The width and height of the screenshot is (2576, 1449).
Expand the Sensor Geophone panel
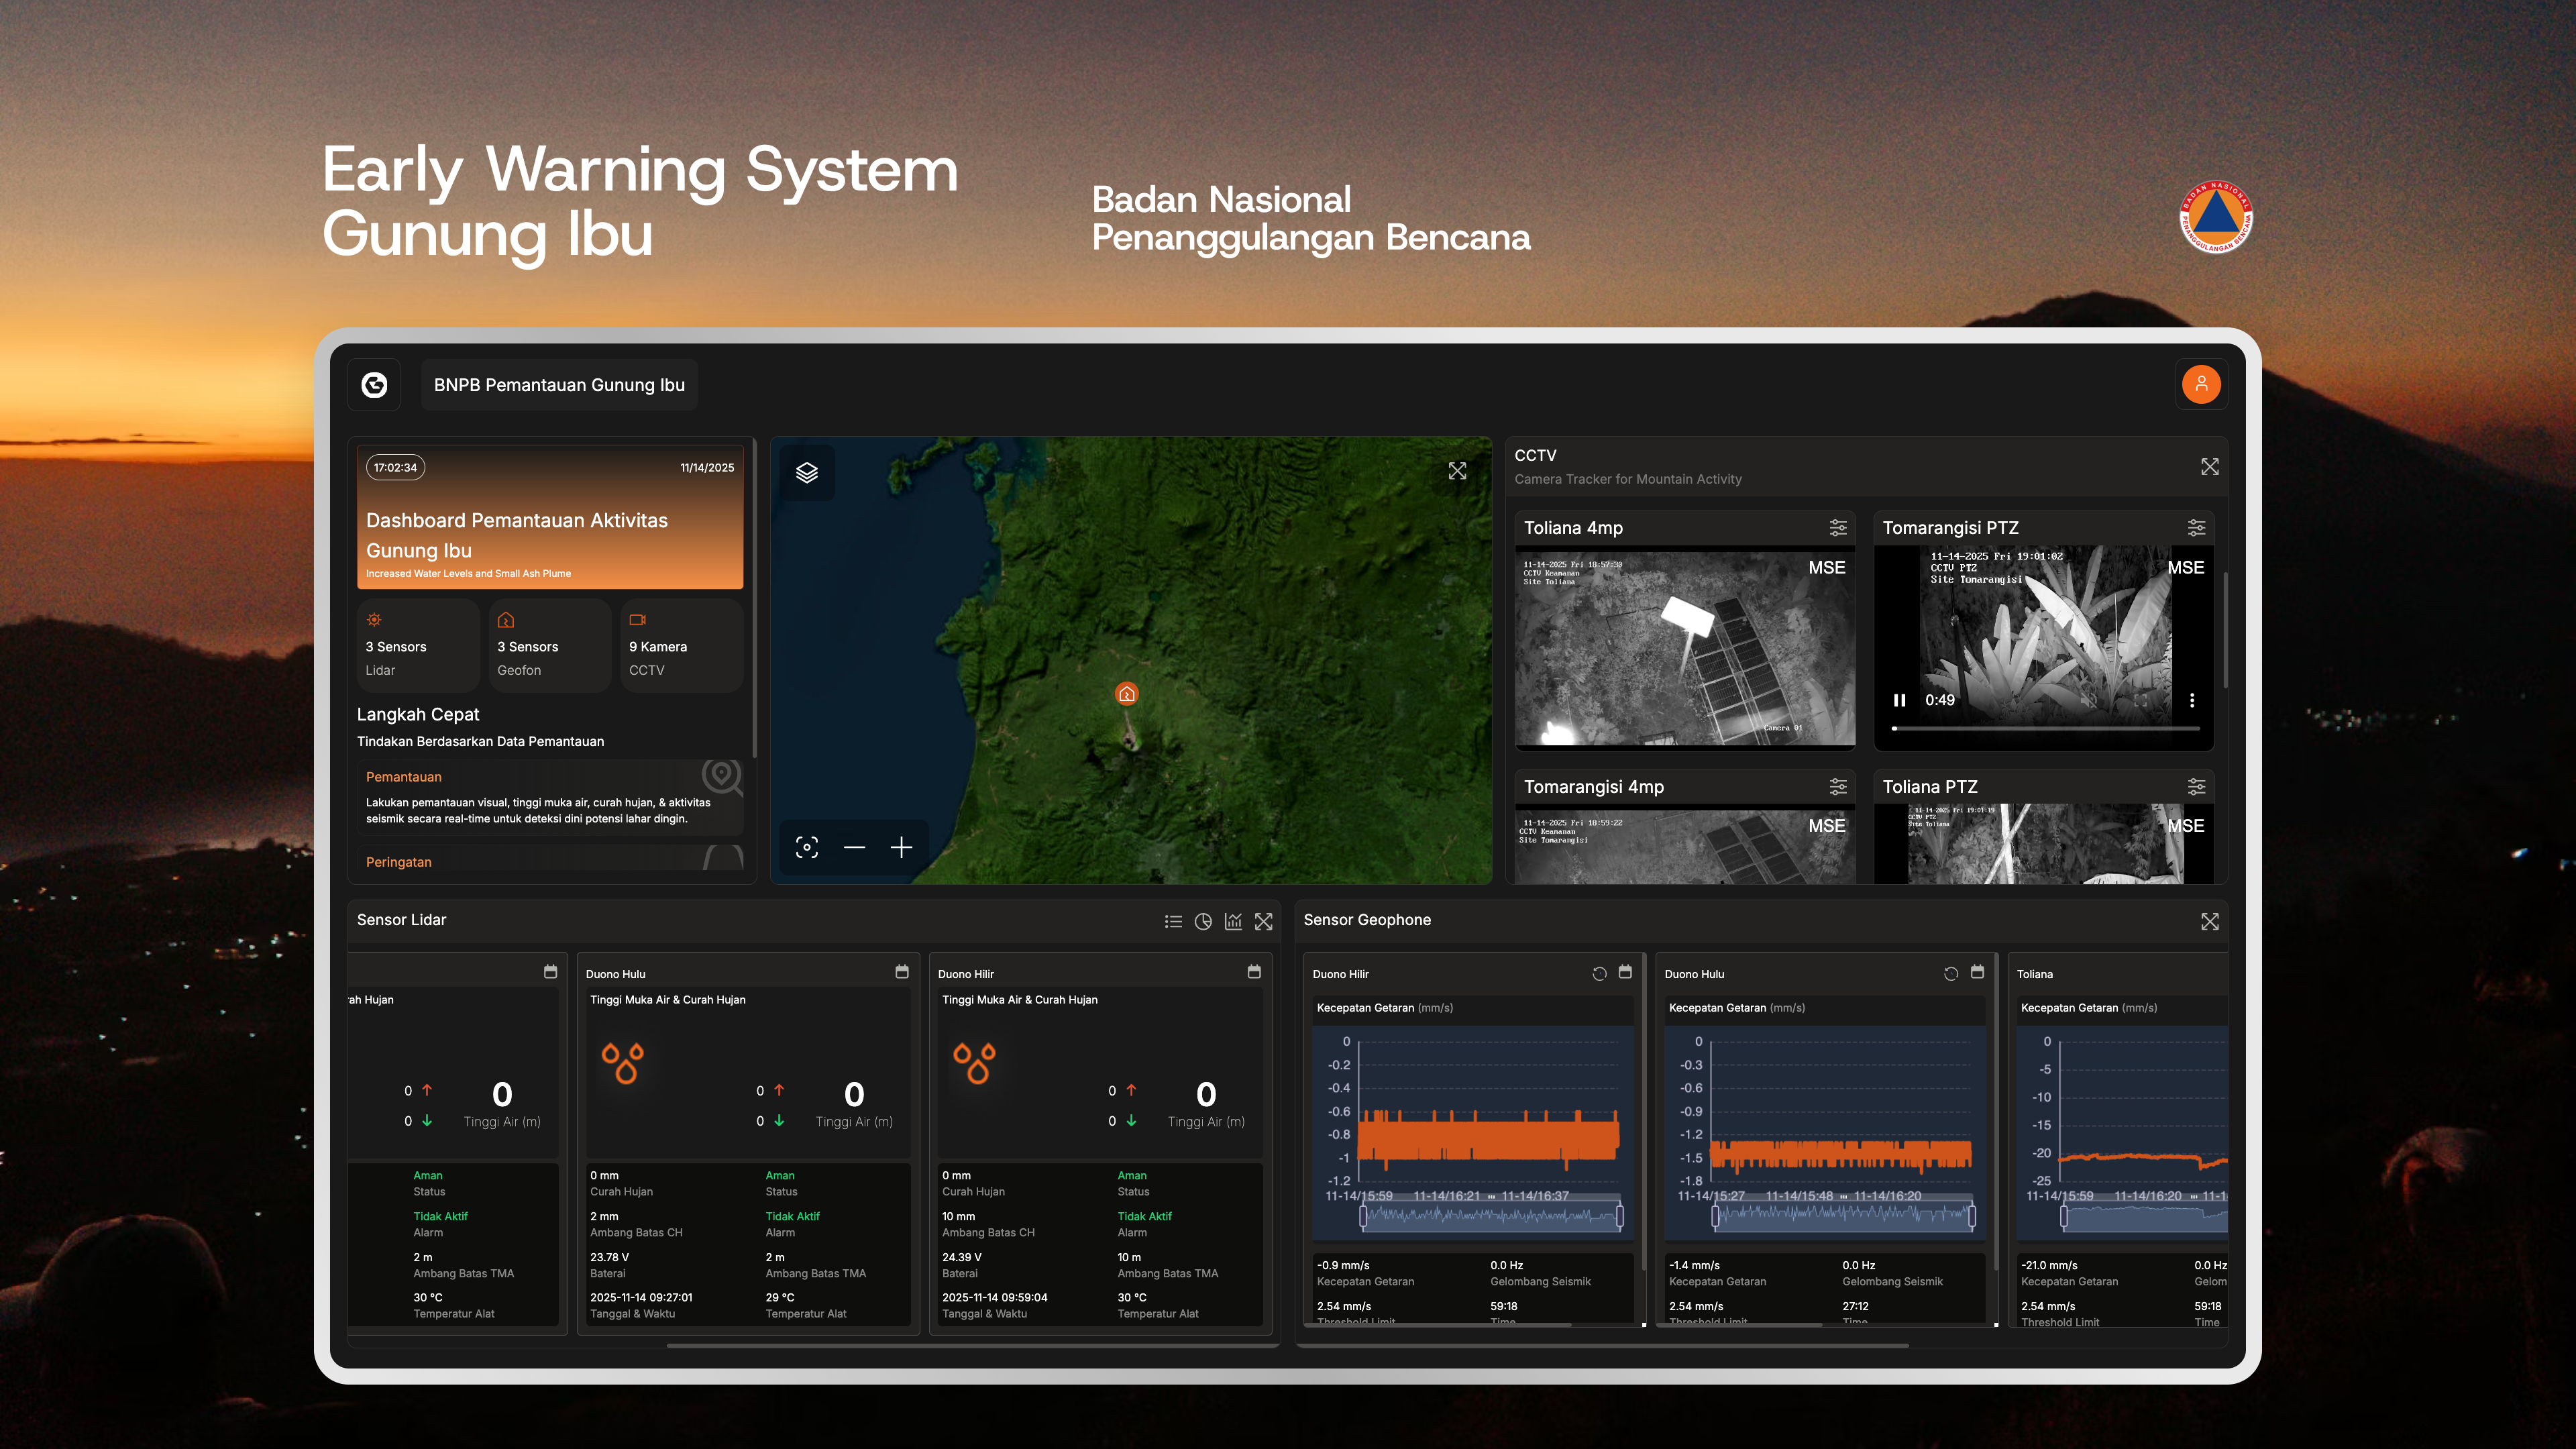(2209, 921)
